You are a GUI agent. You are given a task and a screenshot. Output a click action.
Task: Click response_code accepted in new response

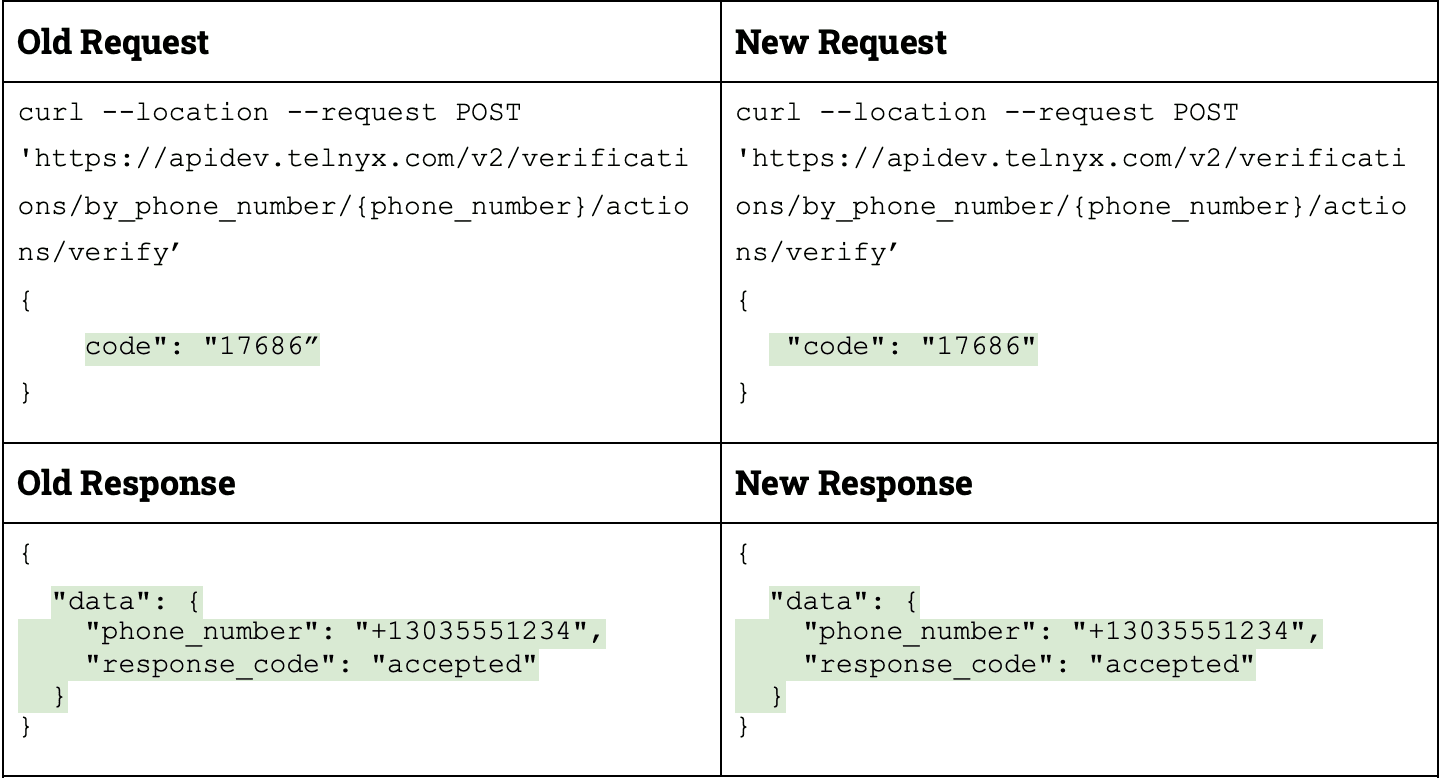[1029, 664]
